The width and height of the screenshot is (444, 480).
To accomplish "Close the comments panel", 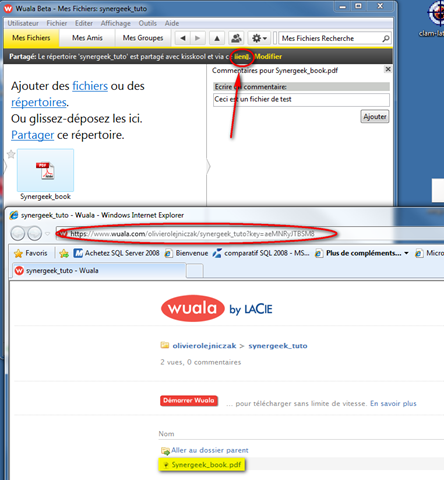I will click(x=388, y=69).
